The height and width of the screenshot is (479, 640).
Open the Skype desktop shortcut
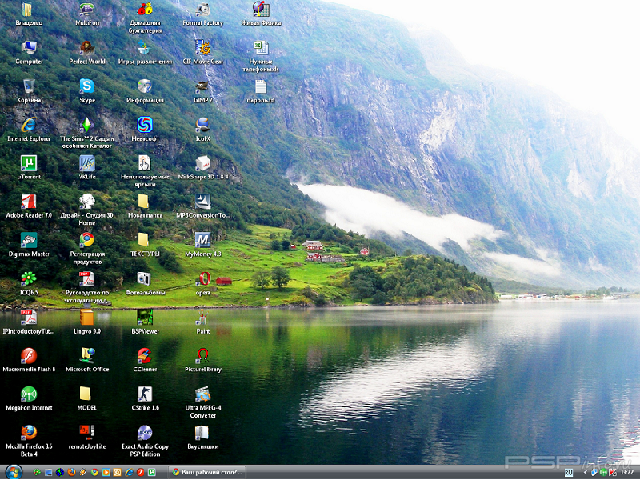tap(86, 87)
